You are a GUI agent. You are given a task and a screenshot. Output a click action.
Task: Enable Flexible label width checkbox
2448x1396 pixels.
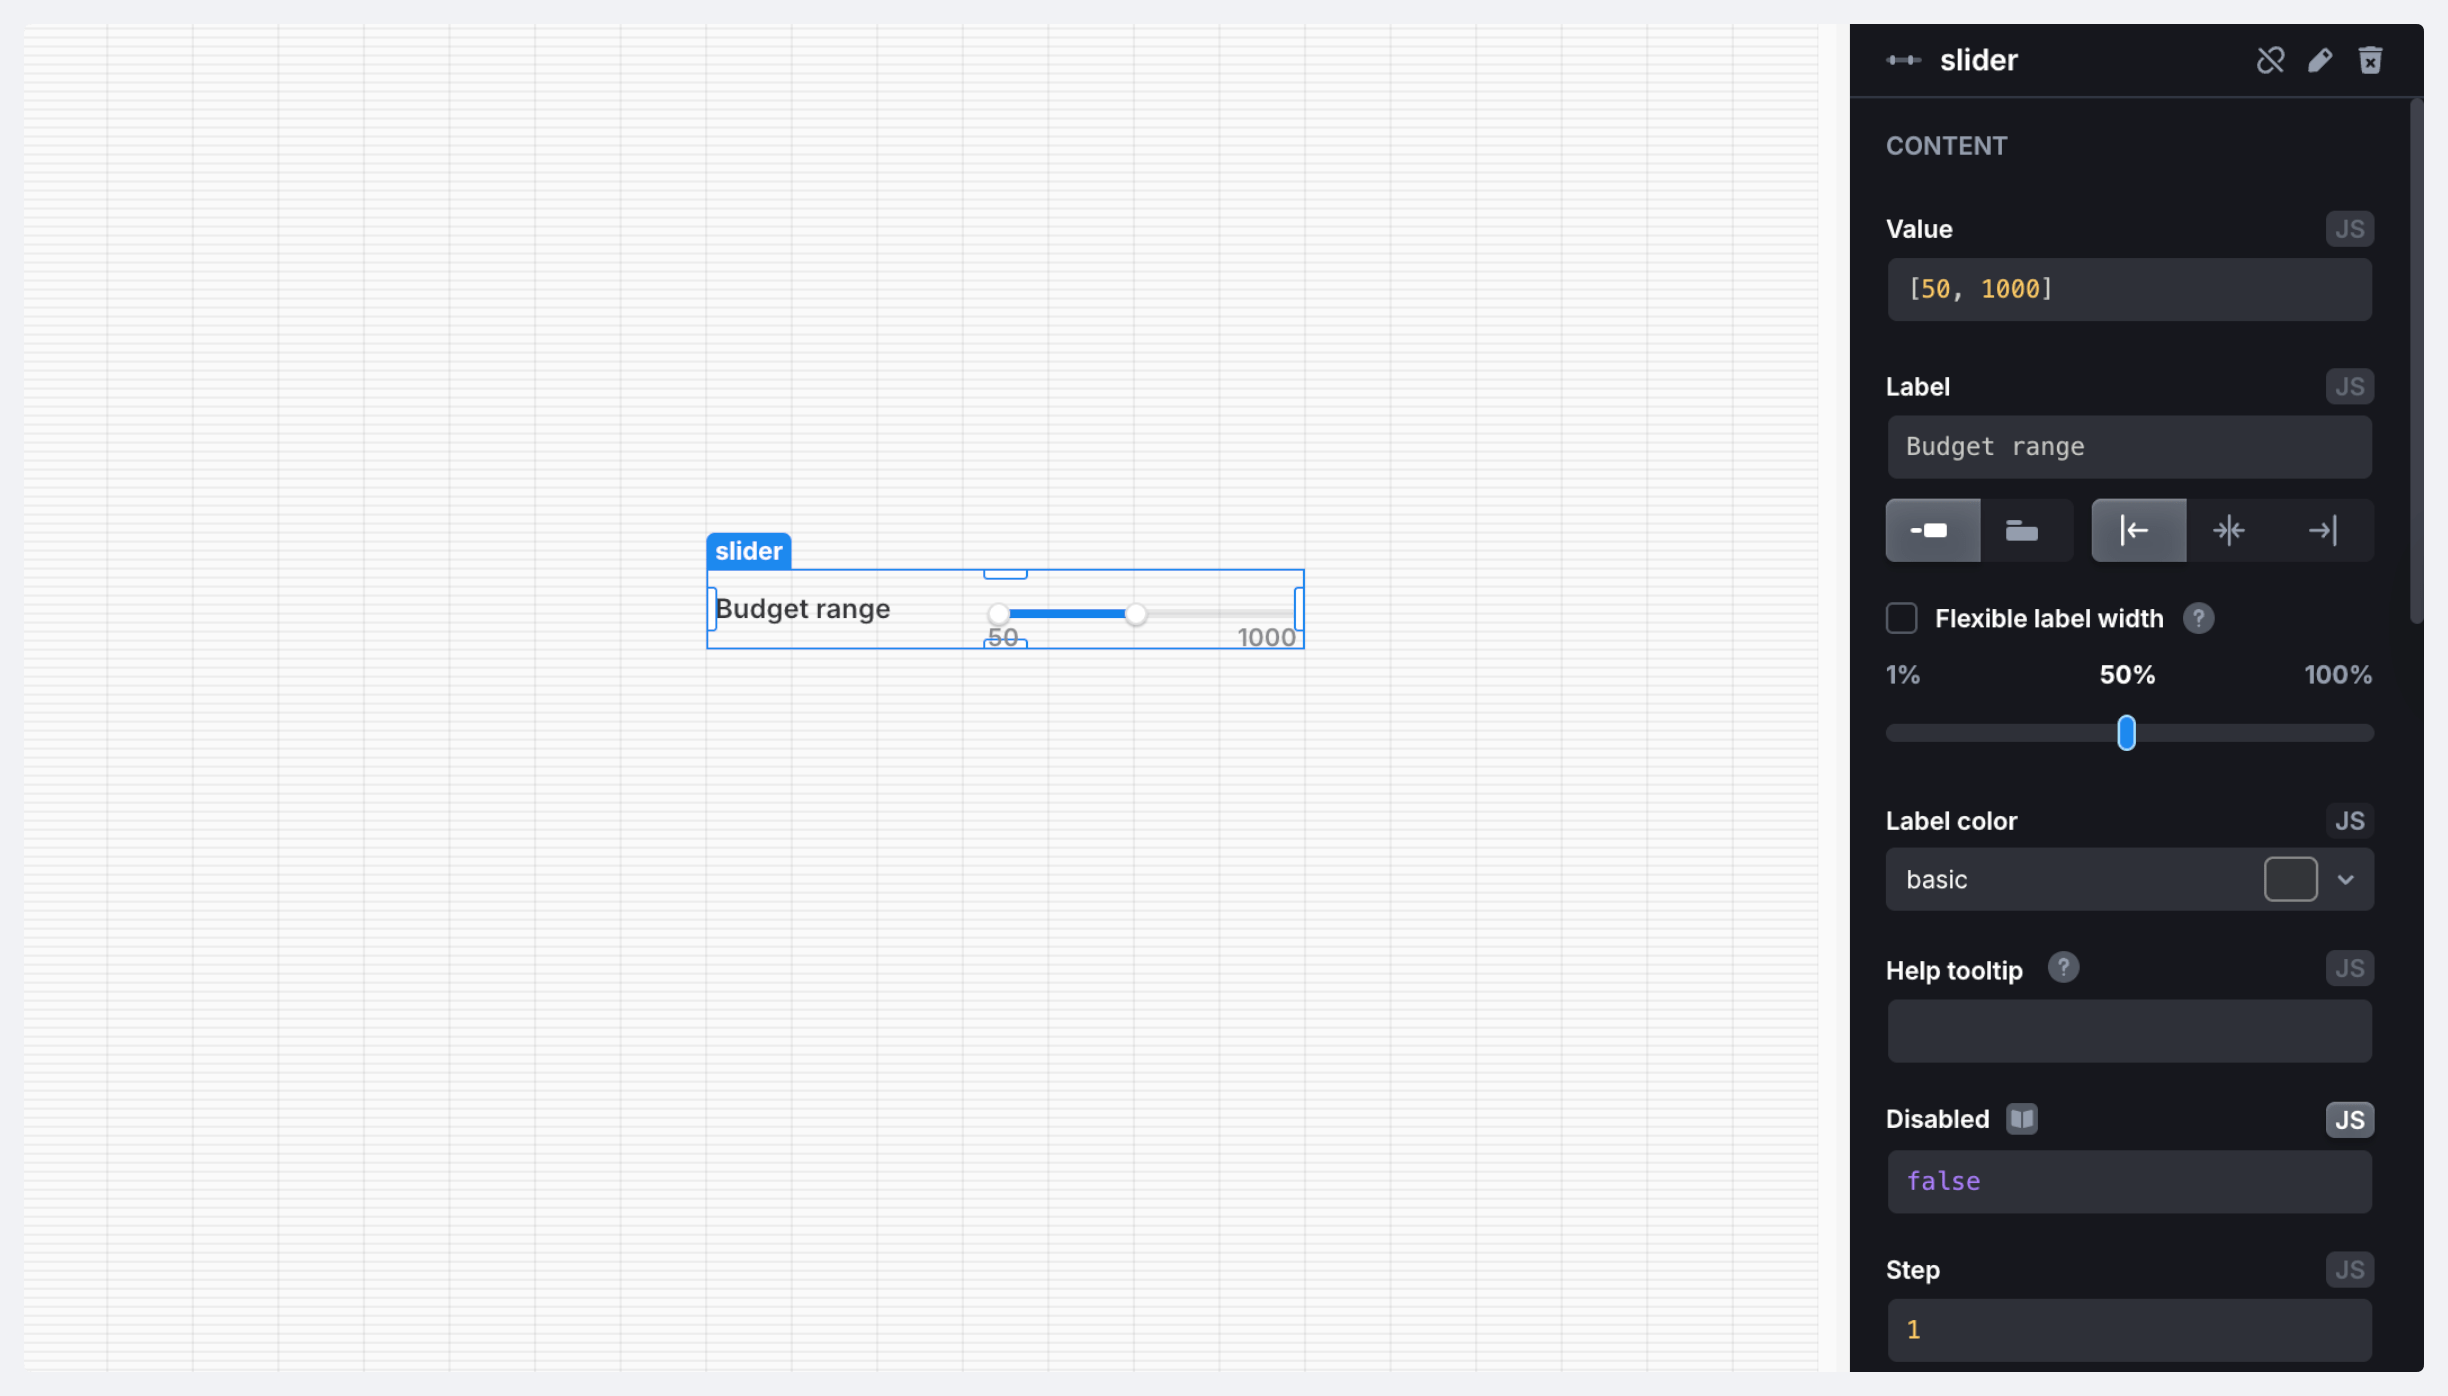pos(1901,618)
